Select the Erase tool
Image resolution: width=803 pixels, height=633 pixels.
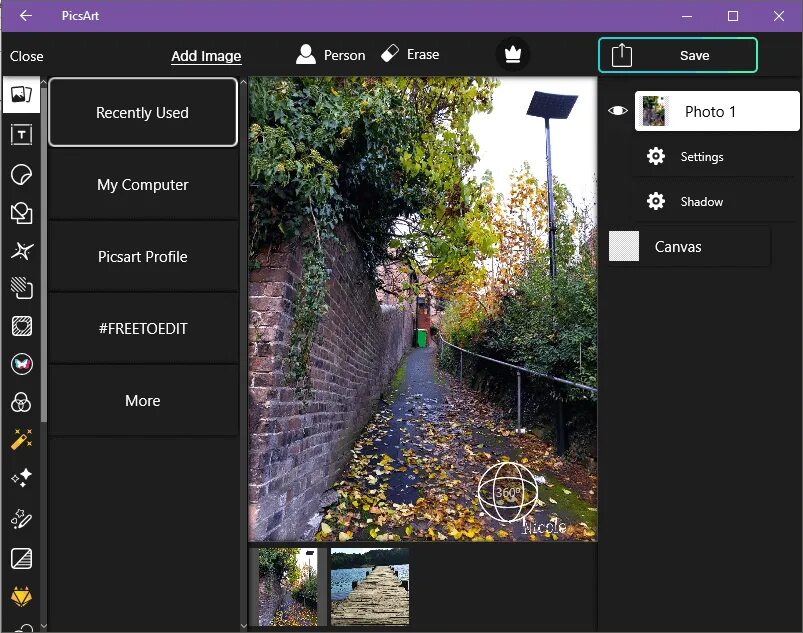coord(410,54)
